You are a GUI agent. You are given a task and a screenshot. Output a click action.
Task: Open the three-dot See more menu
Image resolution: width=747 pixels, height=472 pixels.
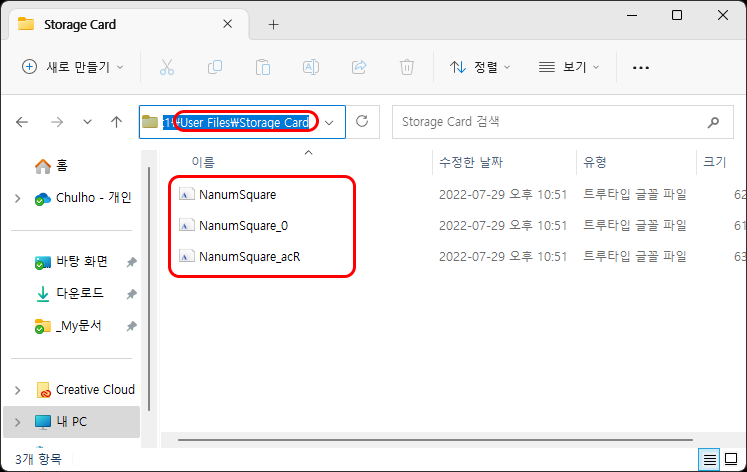(x=641, y=68)
